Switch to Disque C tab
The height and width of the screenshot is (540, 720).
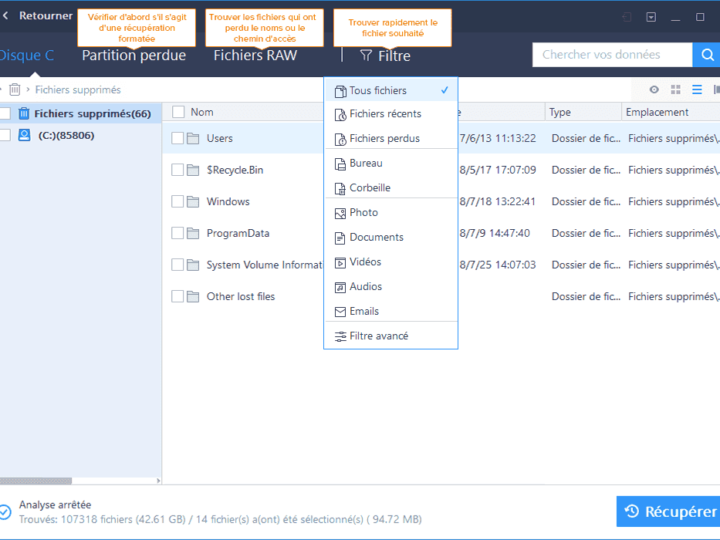point(27,55)
